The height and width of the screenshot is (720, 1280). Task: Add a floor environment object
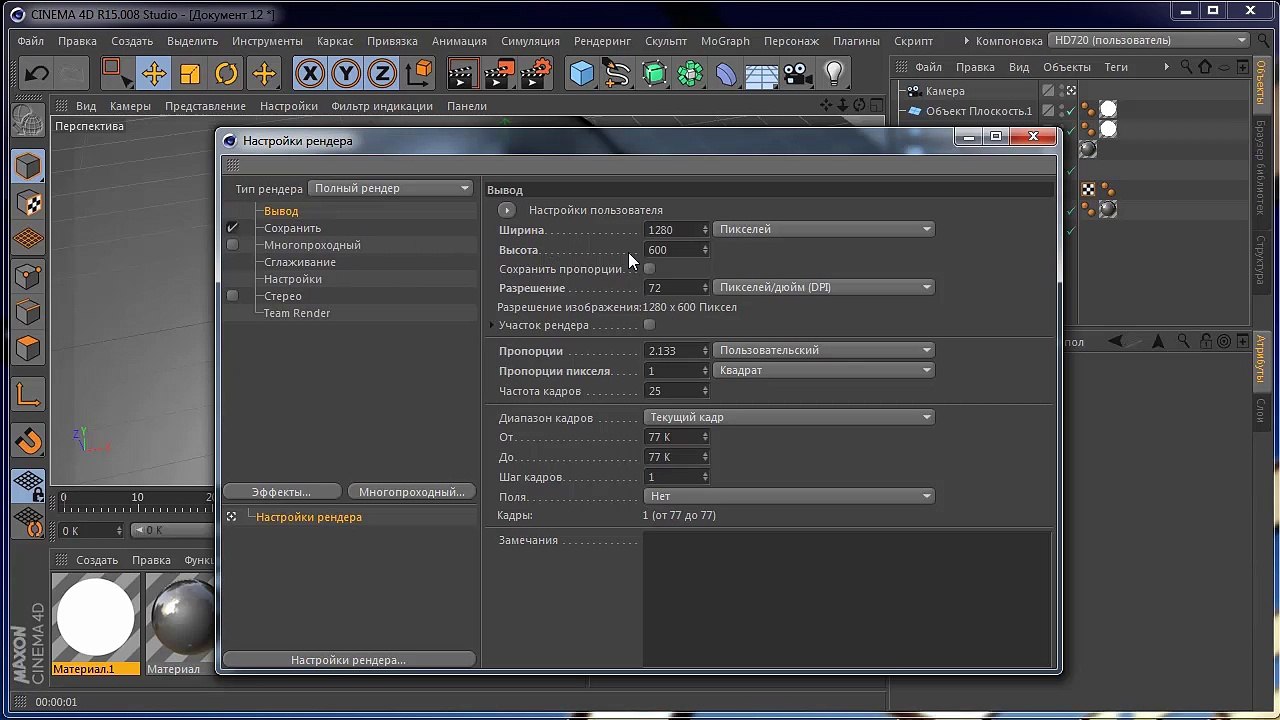762,75
